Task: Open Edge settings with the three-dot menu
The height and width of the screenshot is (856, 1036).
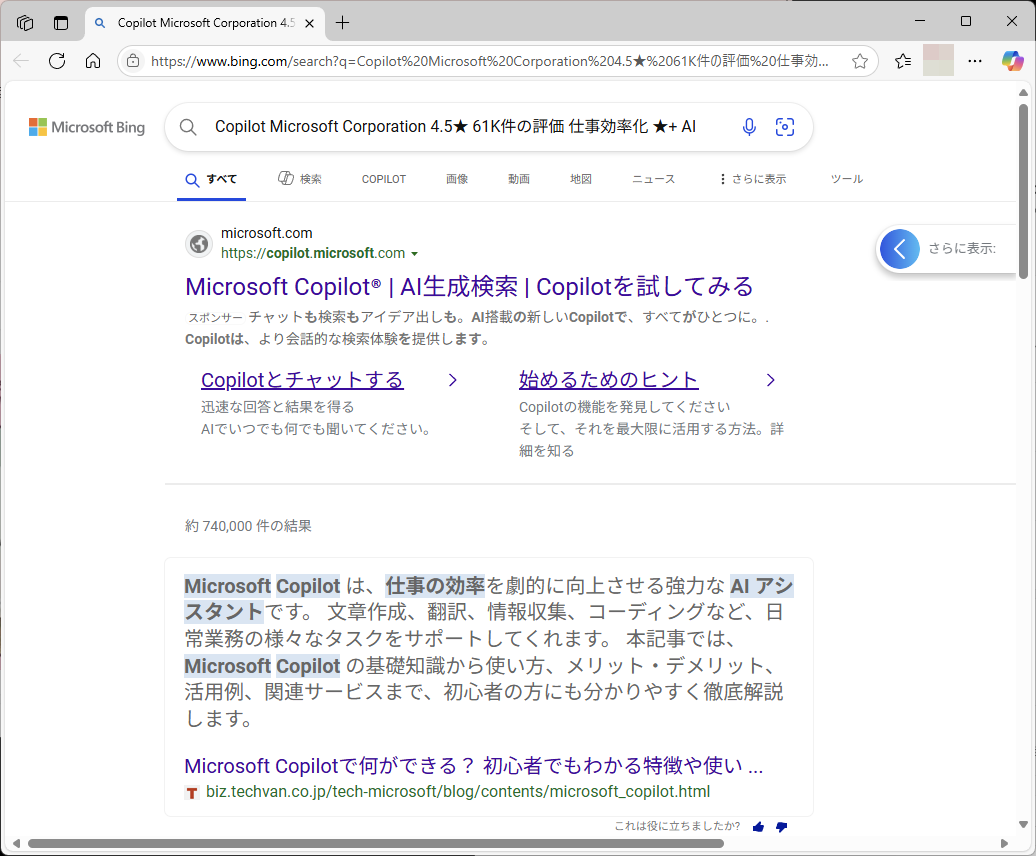Action: [x=975, y=60]
